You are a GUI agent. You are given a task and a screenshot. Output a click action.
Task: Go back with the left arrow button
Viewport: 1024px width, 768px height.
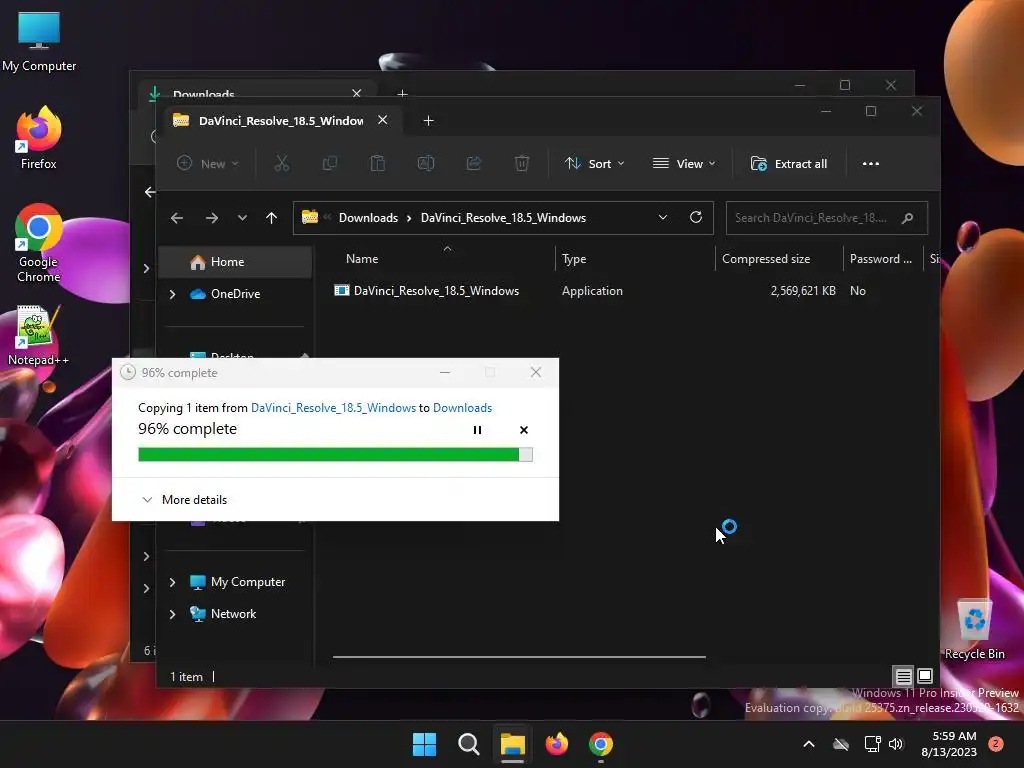(177, 218)
